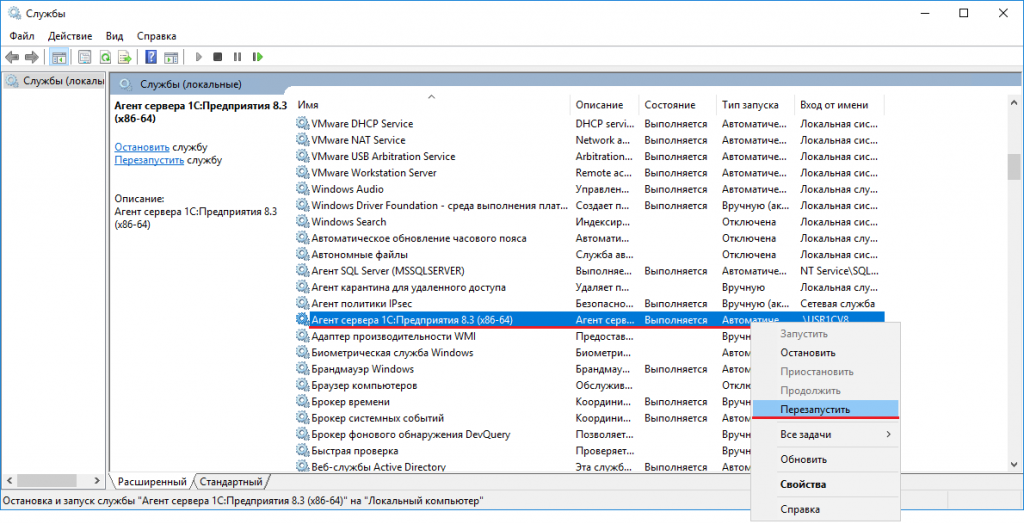Select Автоматическое обновление часового пояса row

(590, 238)
